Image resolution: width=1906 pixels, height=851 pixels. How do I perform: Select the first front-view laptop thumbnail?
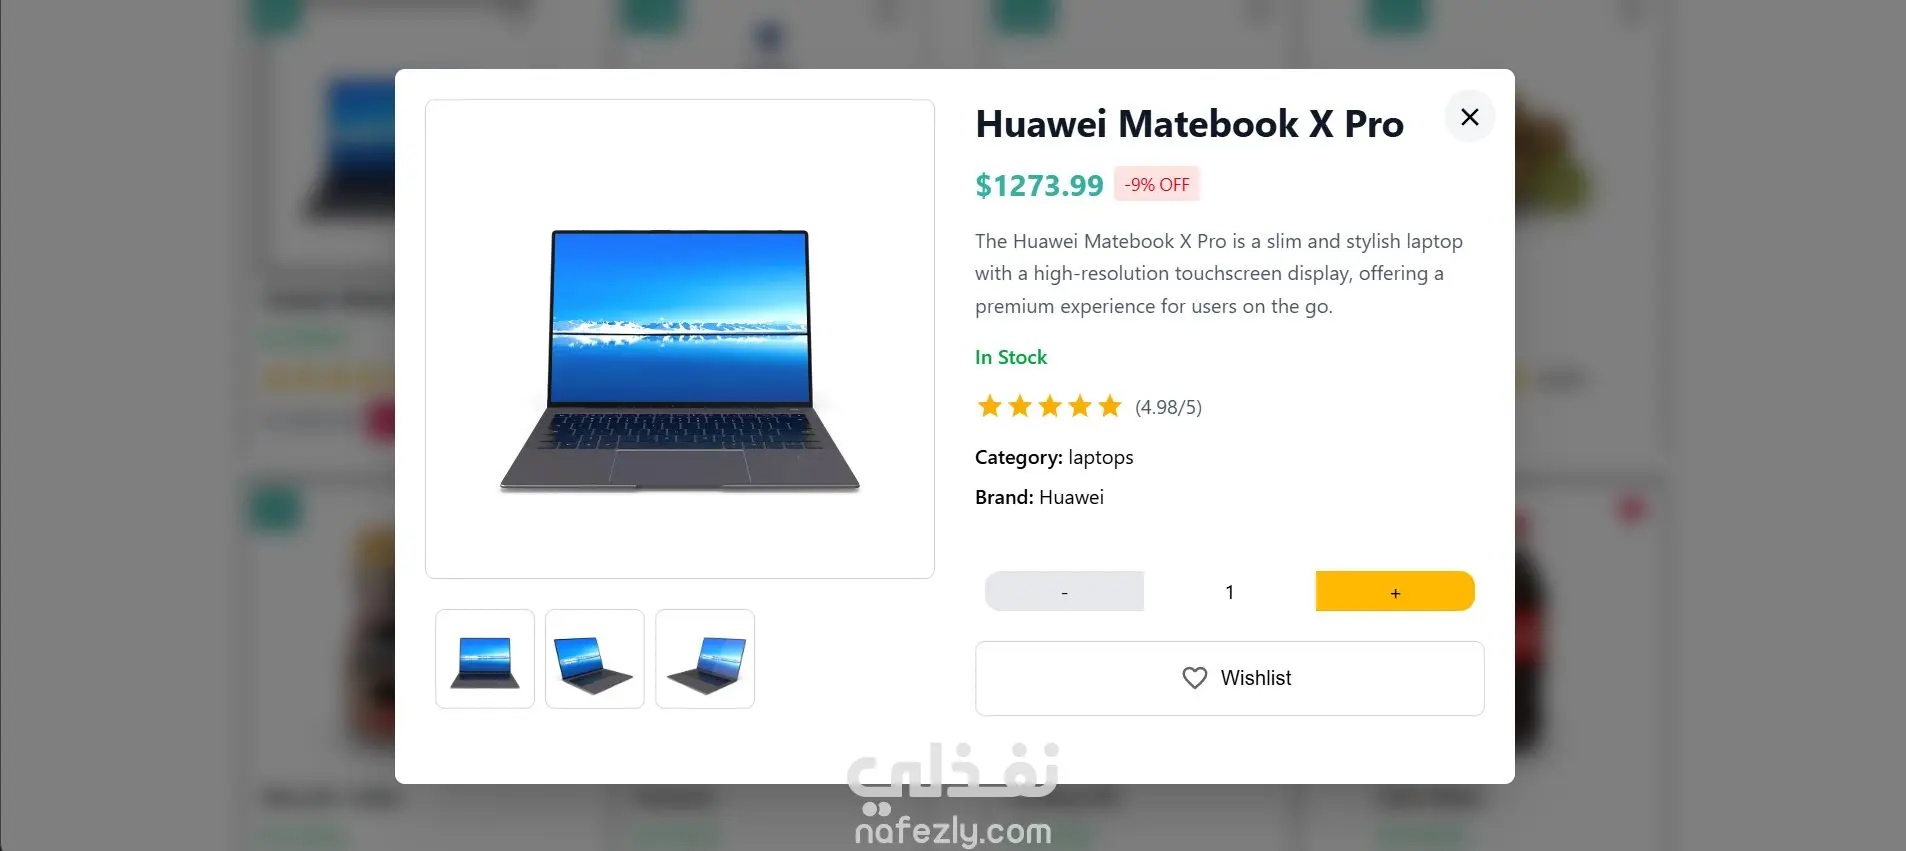(485, 659)
